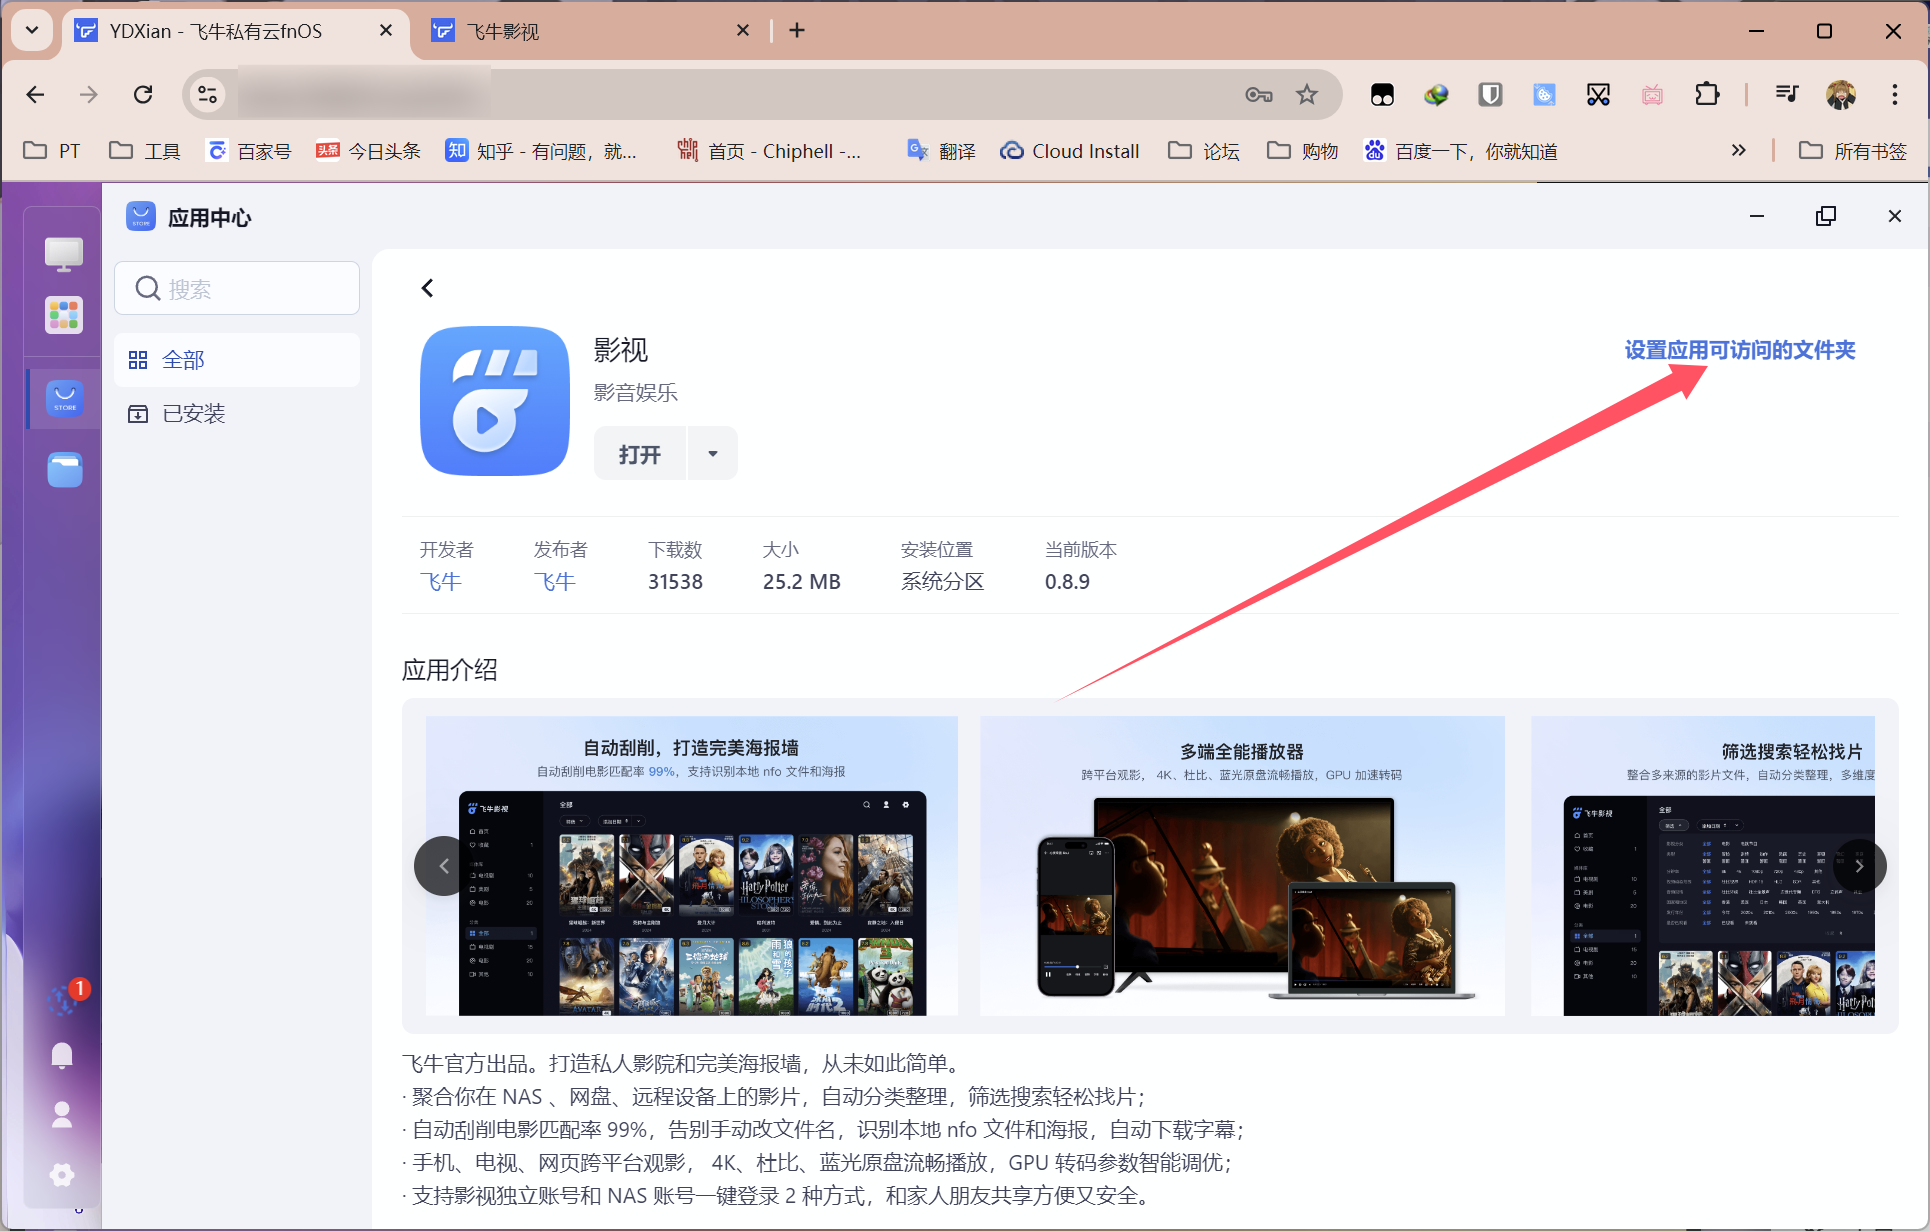
Task: Click the 打开 button
Action: point(640,454)
